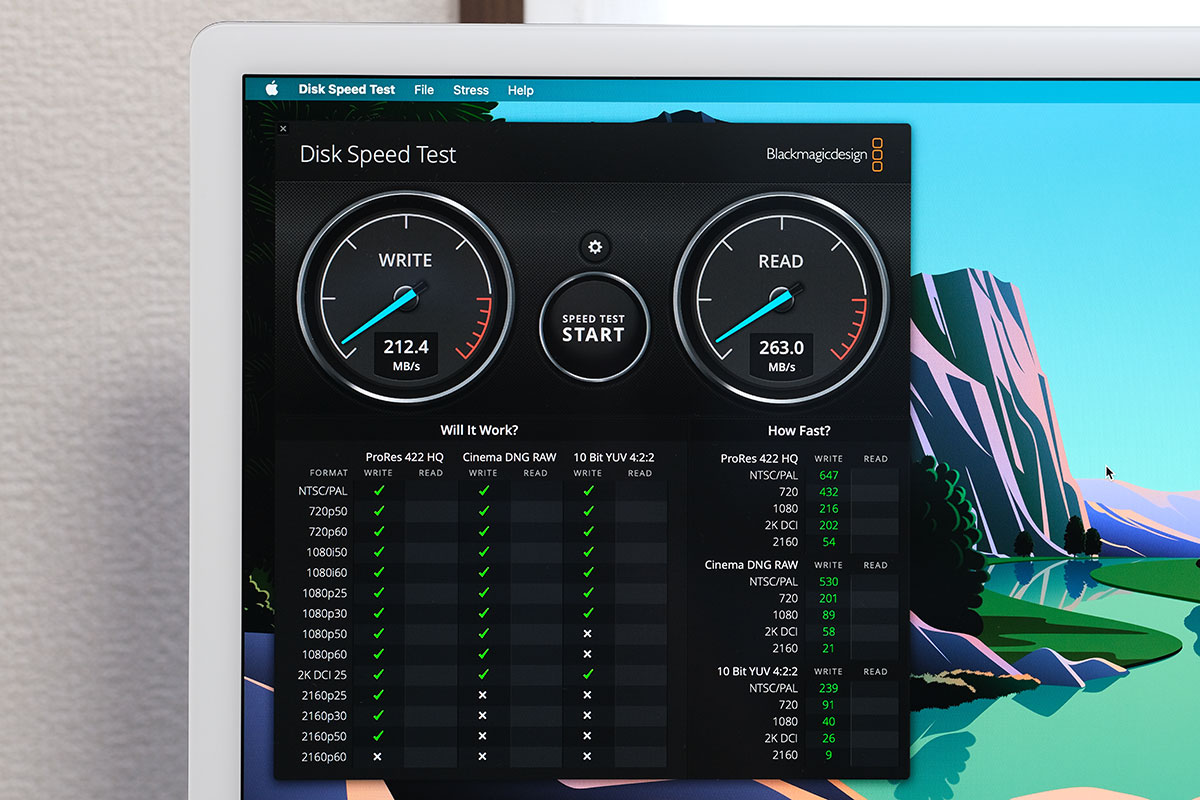
Task: Click the ProRes 422 HQ 2K DCI value 202
Action: point(828,525)
